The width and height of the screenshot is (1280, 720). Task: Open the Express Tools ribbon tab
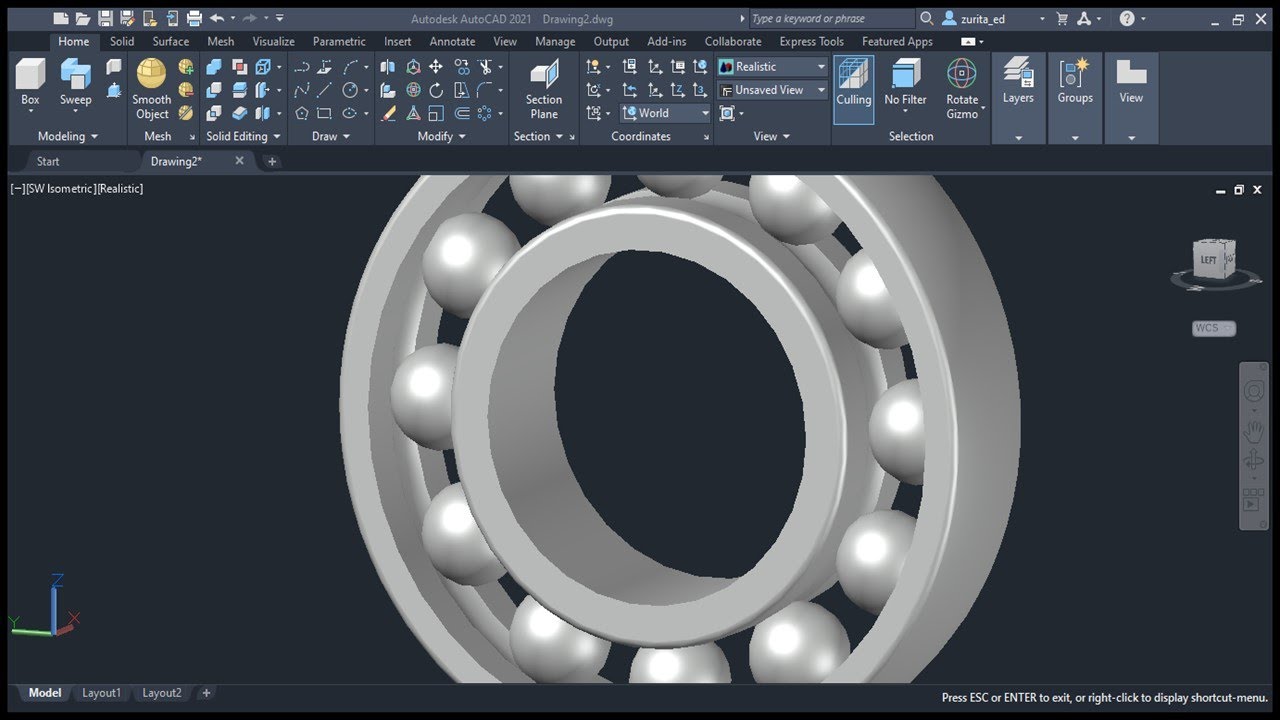tap(812, 41)
